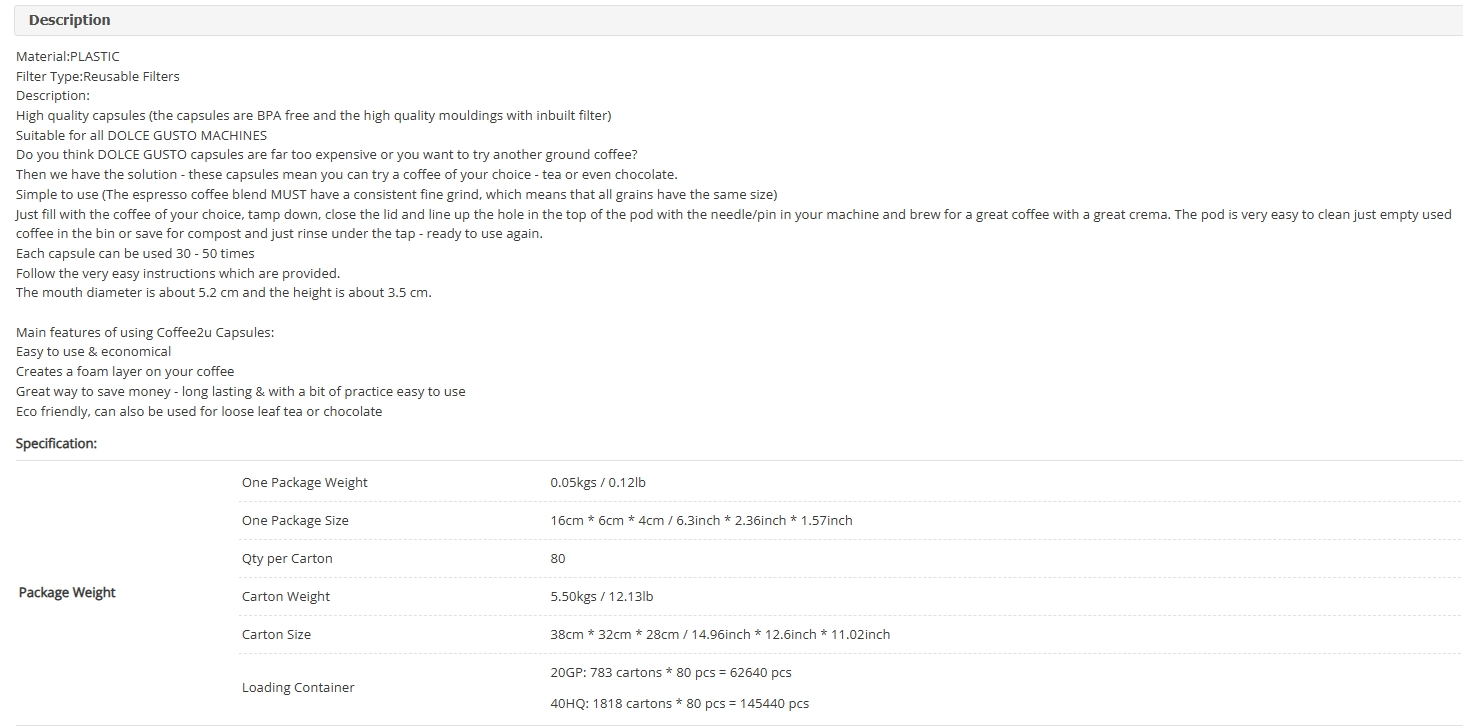Click the mouth diameter measurement sentence
The image size is (1463, 728).
tap(223, 292)
